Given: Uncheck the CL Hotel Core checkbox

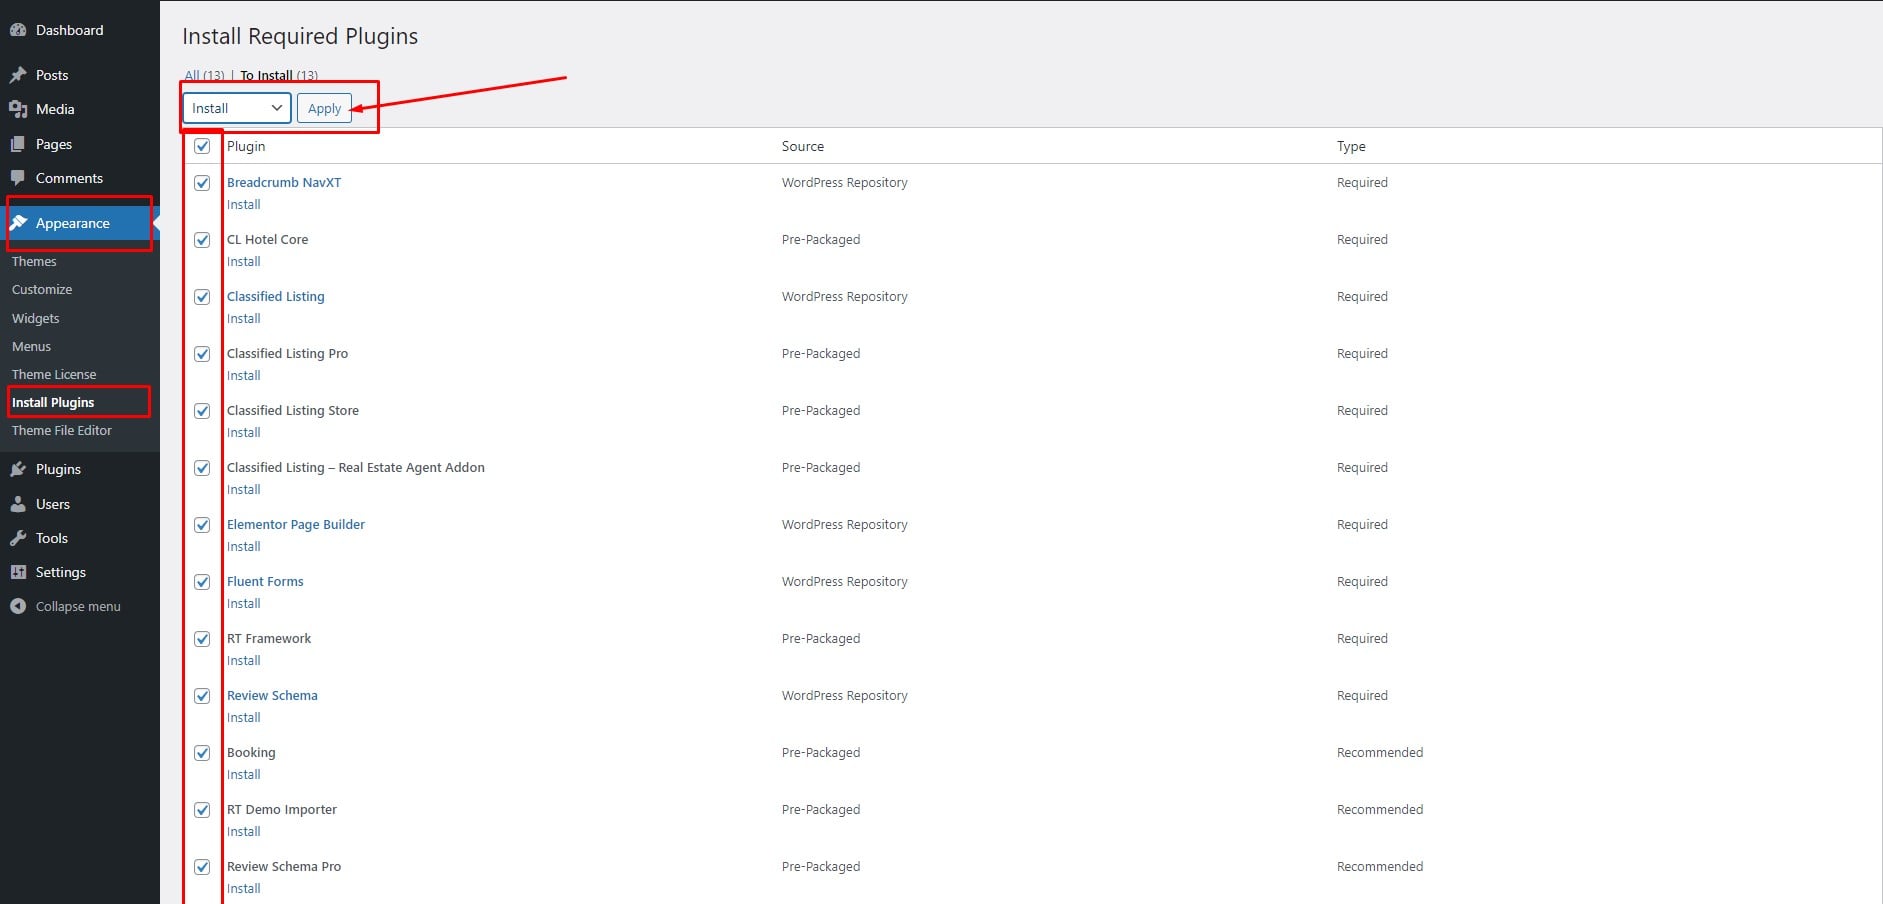Looking at the screenshot, I should click(x=202, y=240).
